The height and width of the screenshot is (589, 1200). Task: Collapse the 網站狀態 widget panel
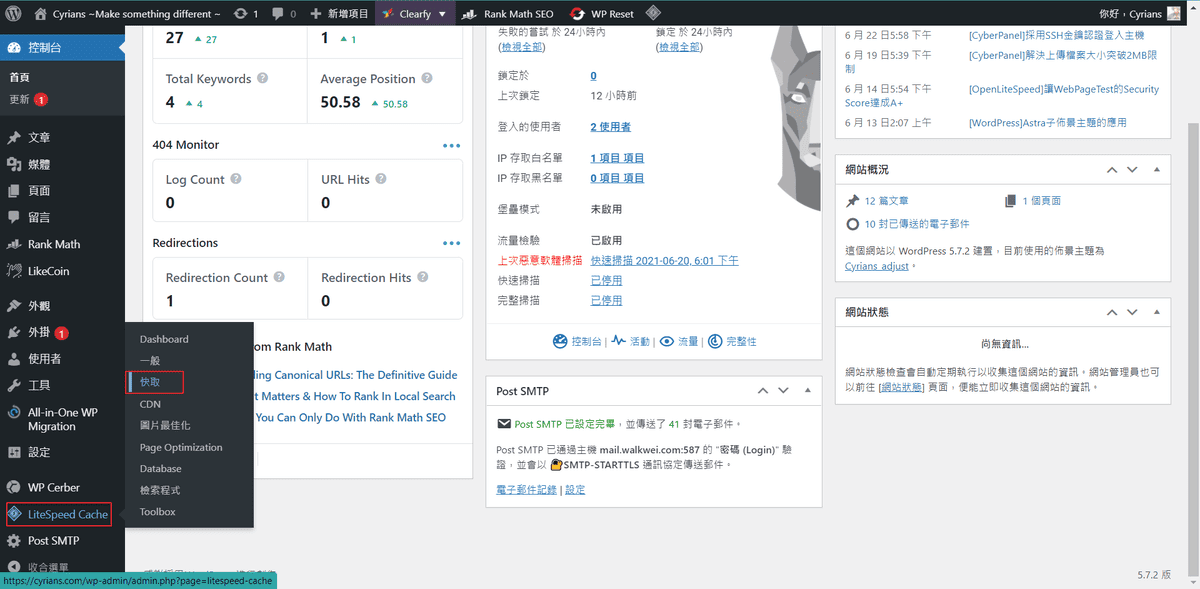(1155, 312)
